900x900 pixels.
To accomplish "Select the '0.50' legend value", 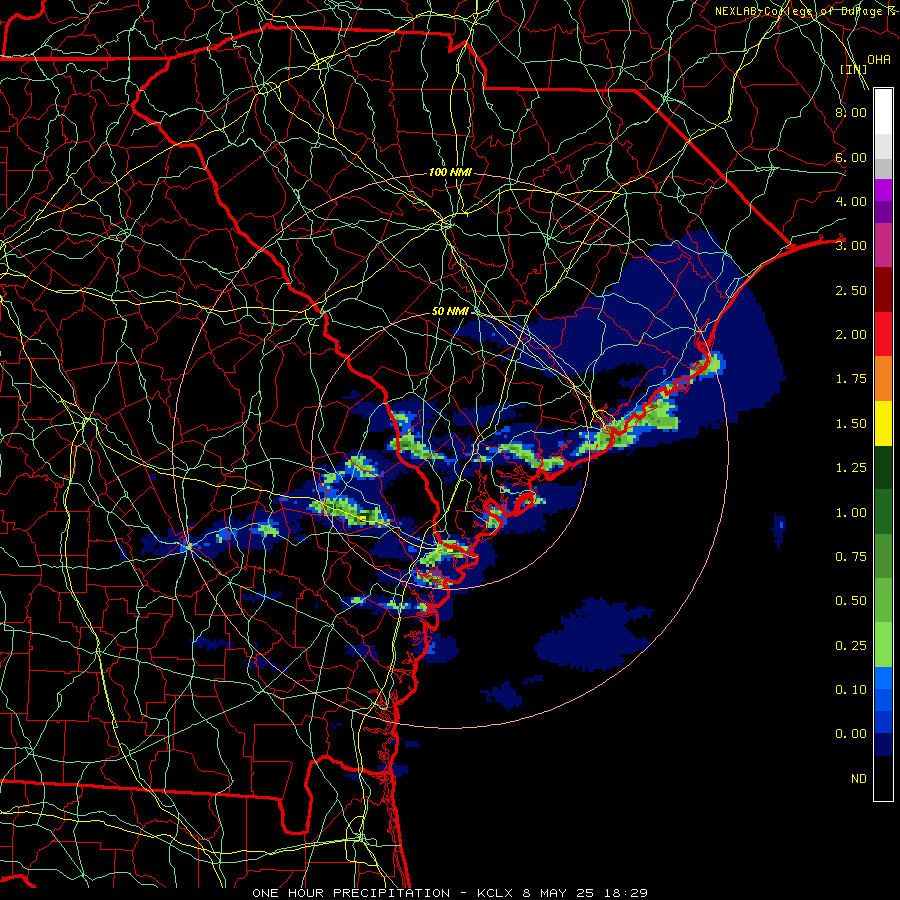I will [851, 601].
